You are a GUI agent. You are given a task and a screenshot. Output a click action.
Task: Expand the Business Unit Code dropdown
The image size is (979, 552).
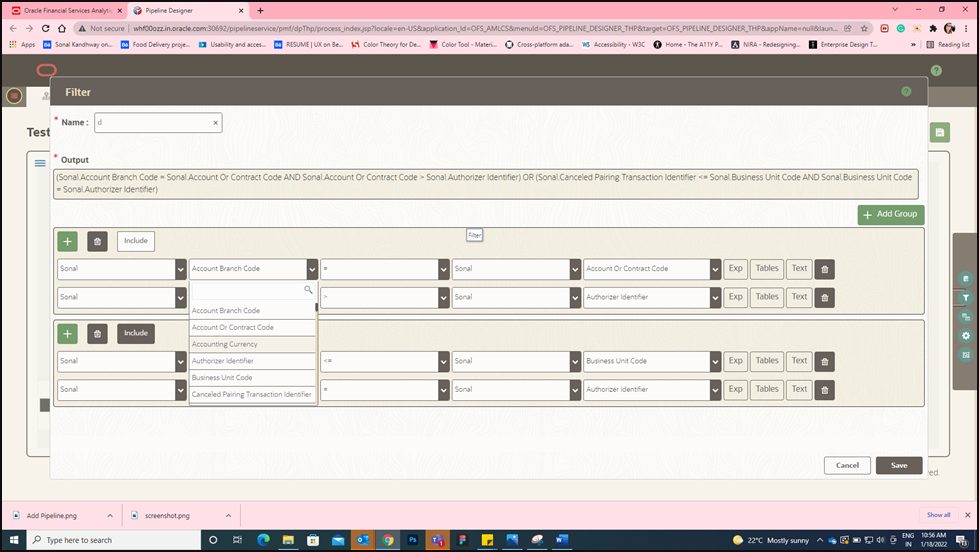[715, 362]
